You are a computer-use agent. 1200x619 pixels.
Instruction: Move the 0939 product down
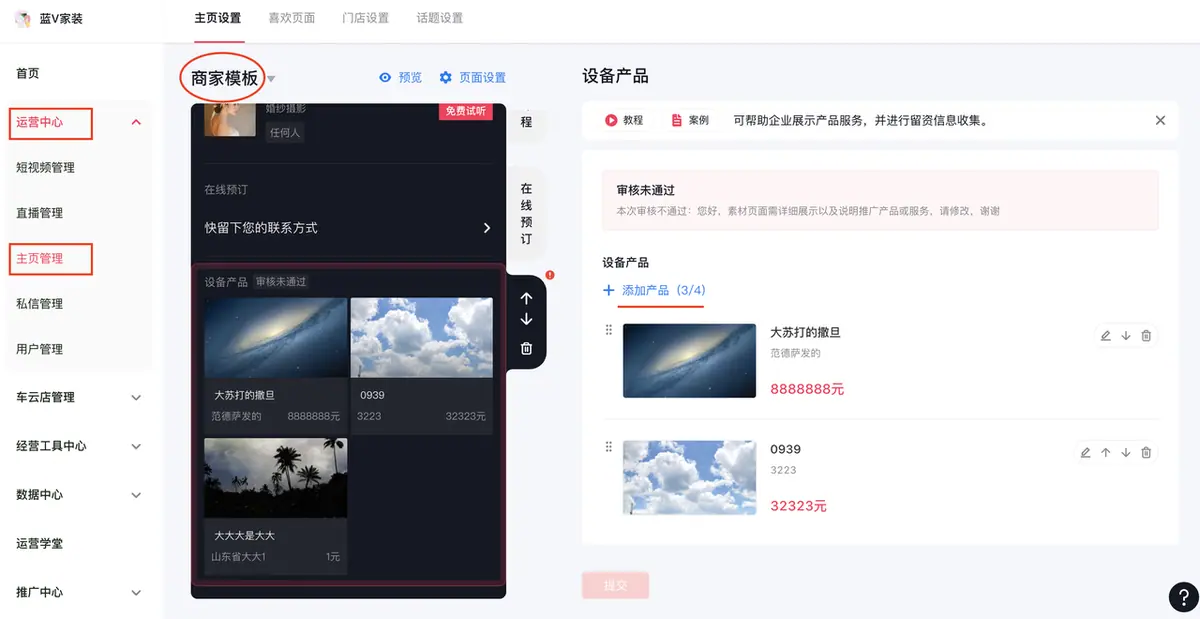point(1126,453)
